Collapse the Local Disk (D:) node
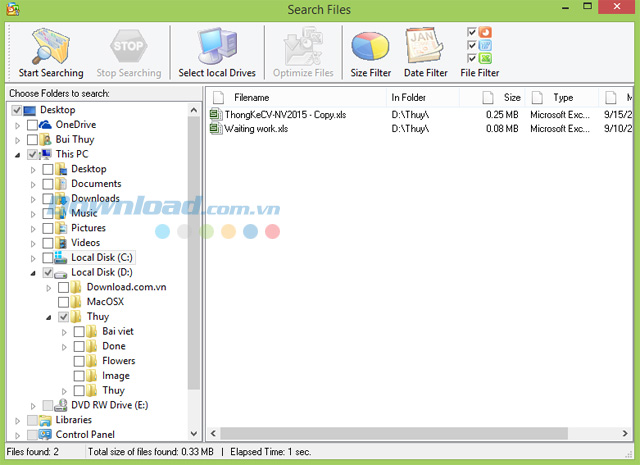 click(x=33, y=273)
